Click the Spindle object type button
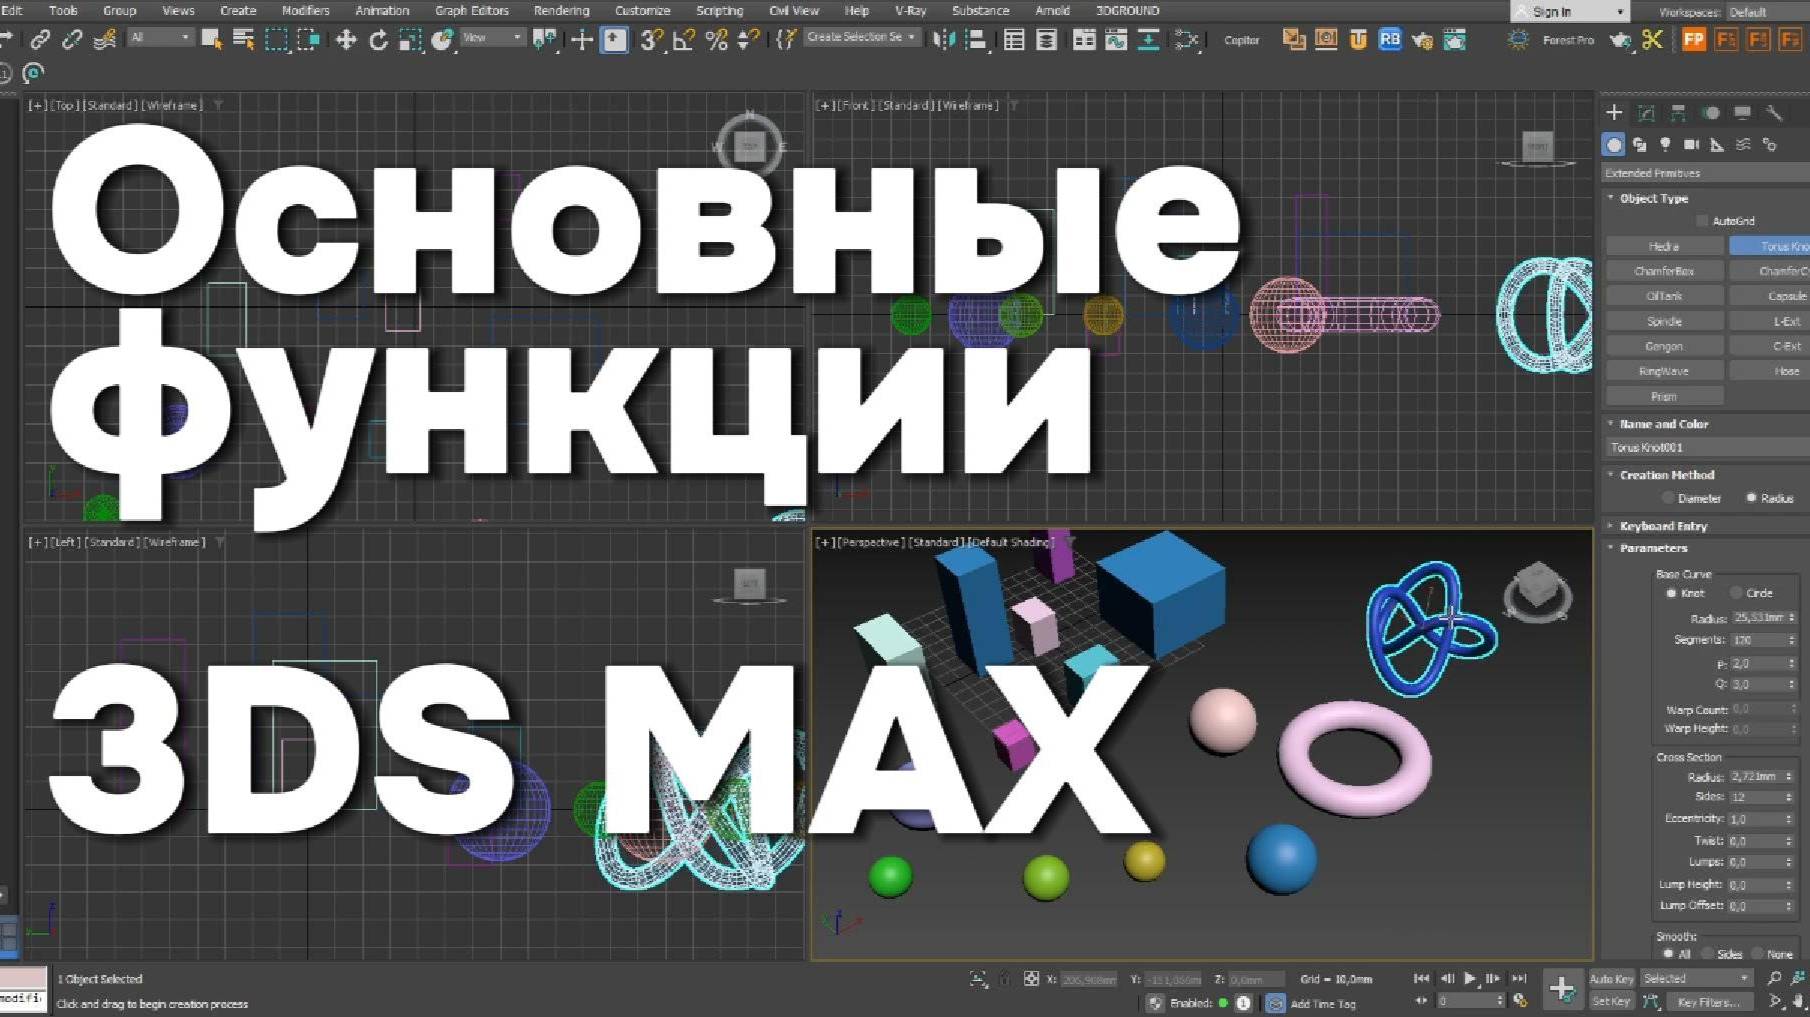This screenshot has width=1810, height=1017. pyautogui.click(x=1664, y=321)
